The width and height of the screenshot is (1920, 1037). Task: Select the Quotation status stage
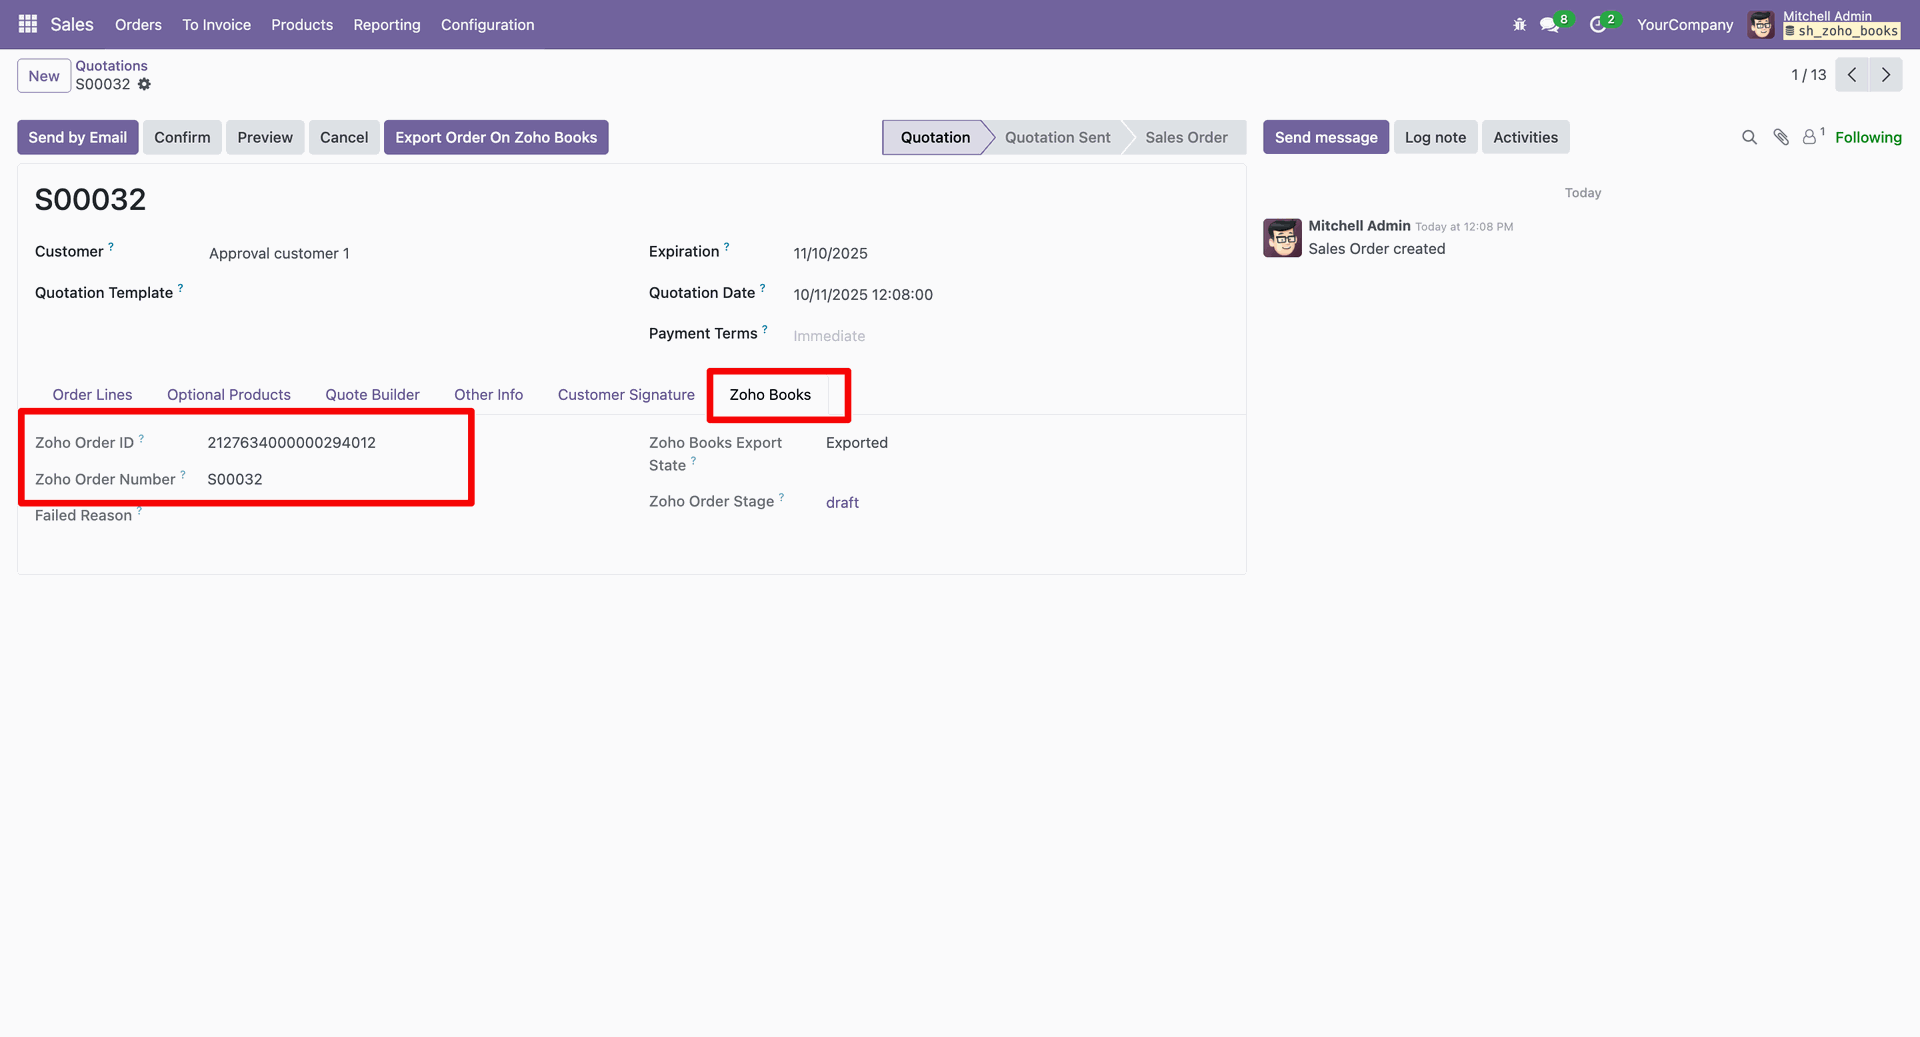click(x=935, y=137)
